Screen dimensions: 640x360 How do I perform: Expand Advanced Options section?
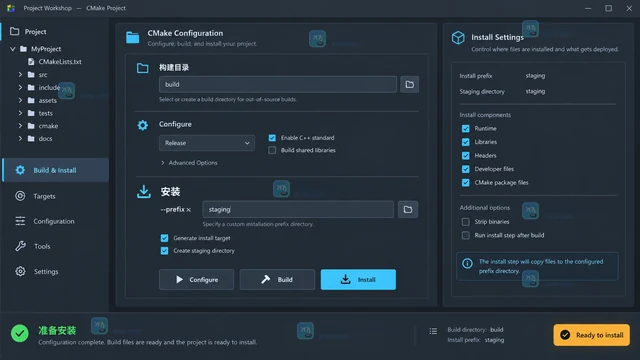(189, 163)
